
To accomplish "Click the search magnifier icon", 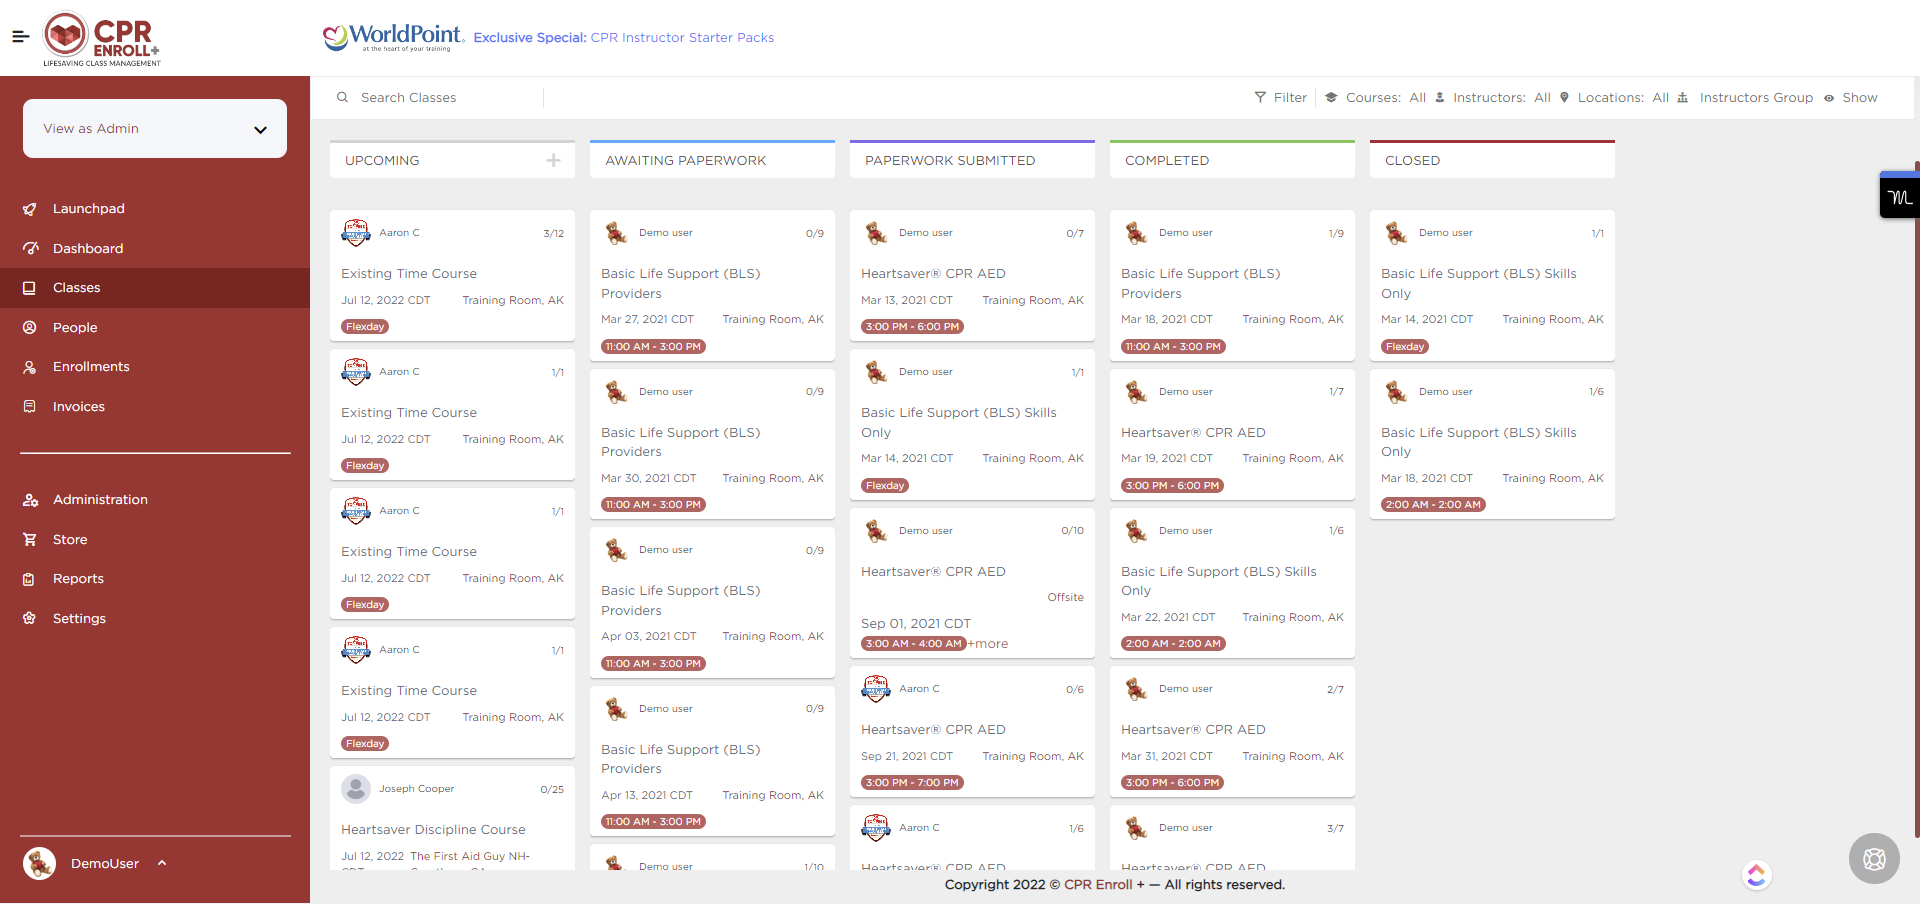I will [342, 97].
